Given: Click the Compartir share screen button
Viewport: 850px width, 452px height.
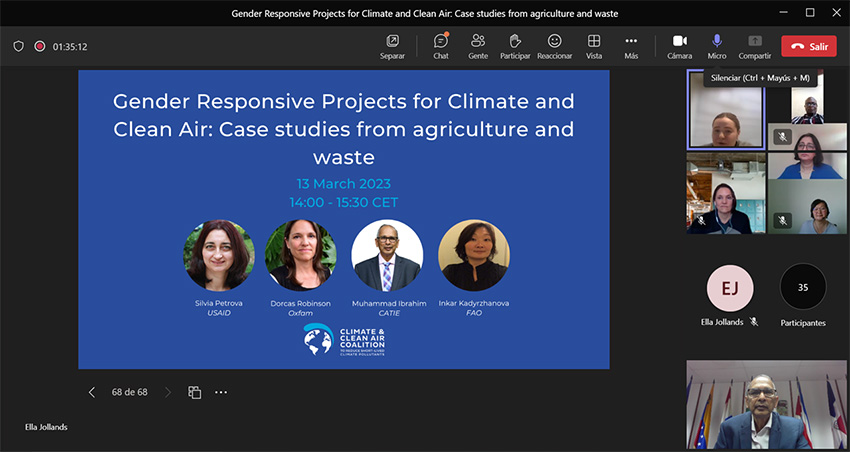Looking at the screenshot, I should point(755,47).
